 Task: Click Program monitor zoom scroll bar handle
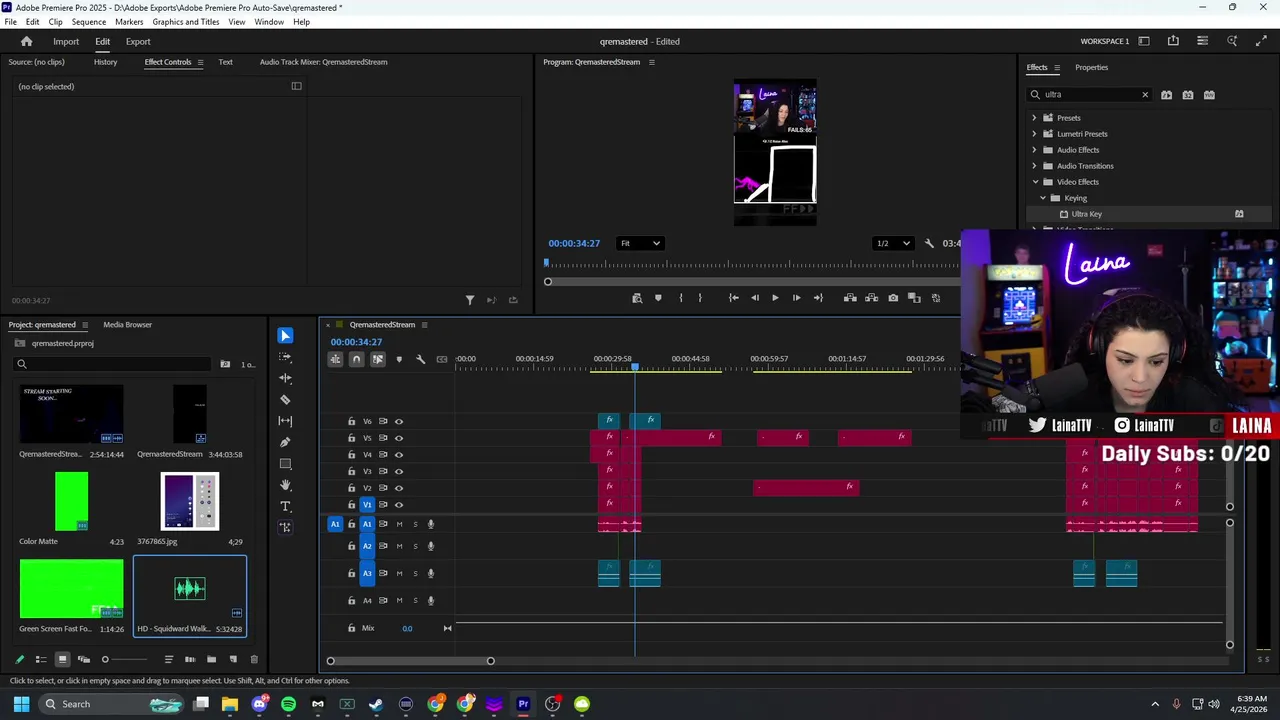[548, 282]
